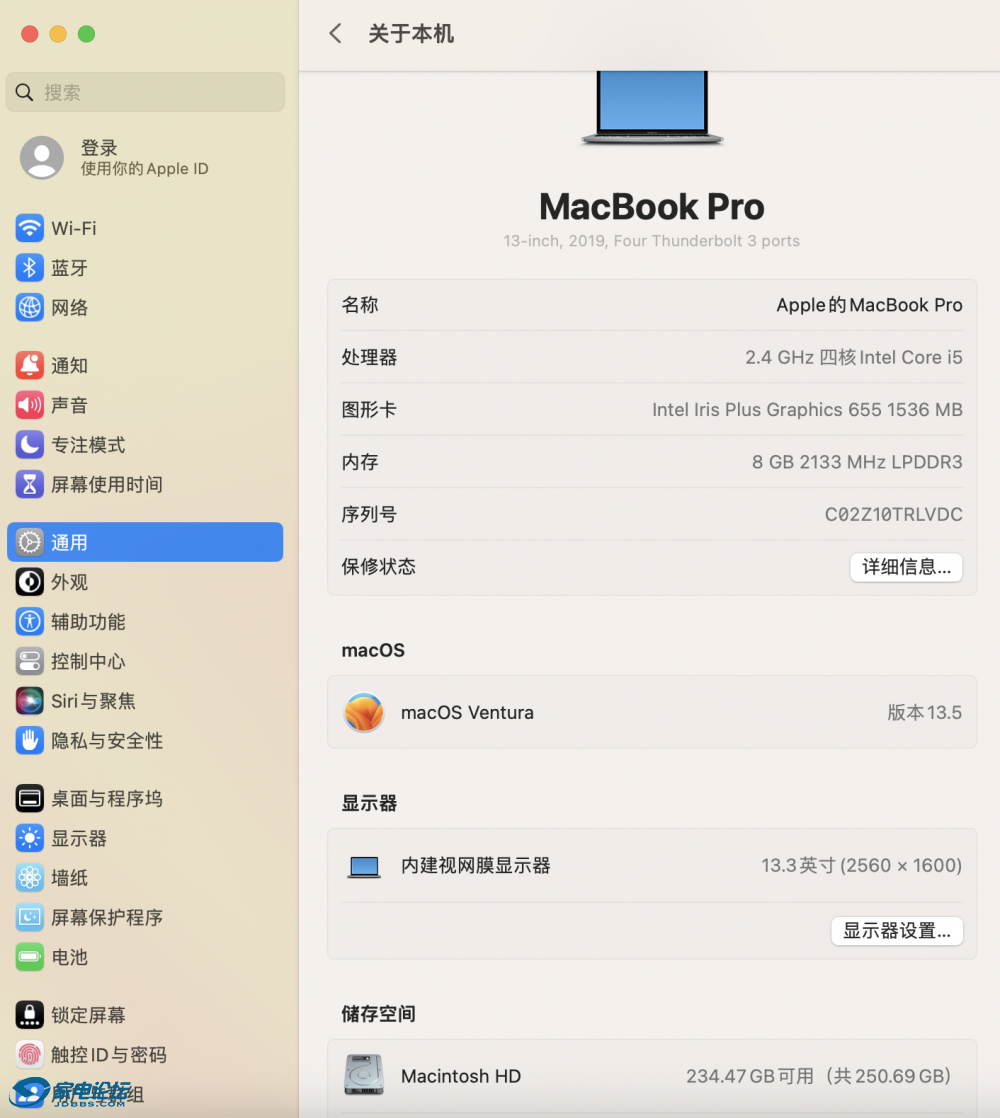The width and height of the screenshot is (1000, 1118).
Task: Click serial number C02Z10TRLVDC
Action: point(893,514)
